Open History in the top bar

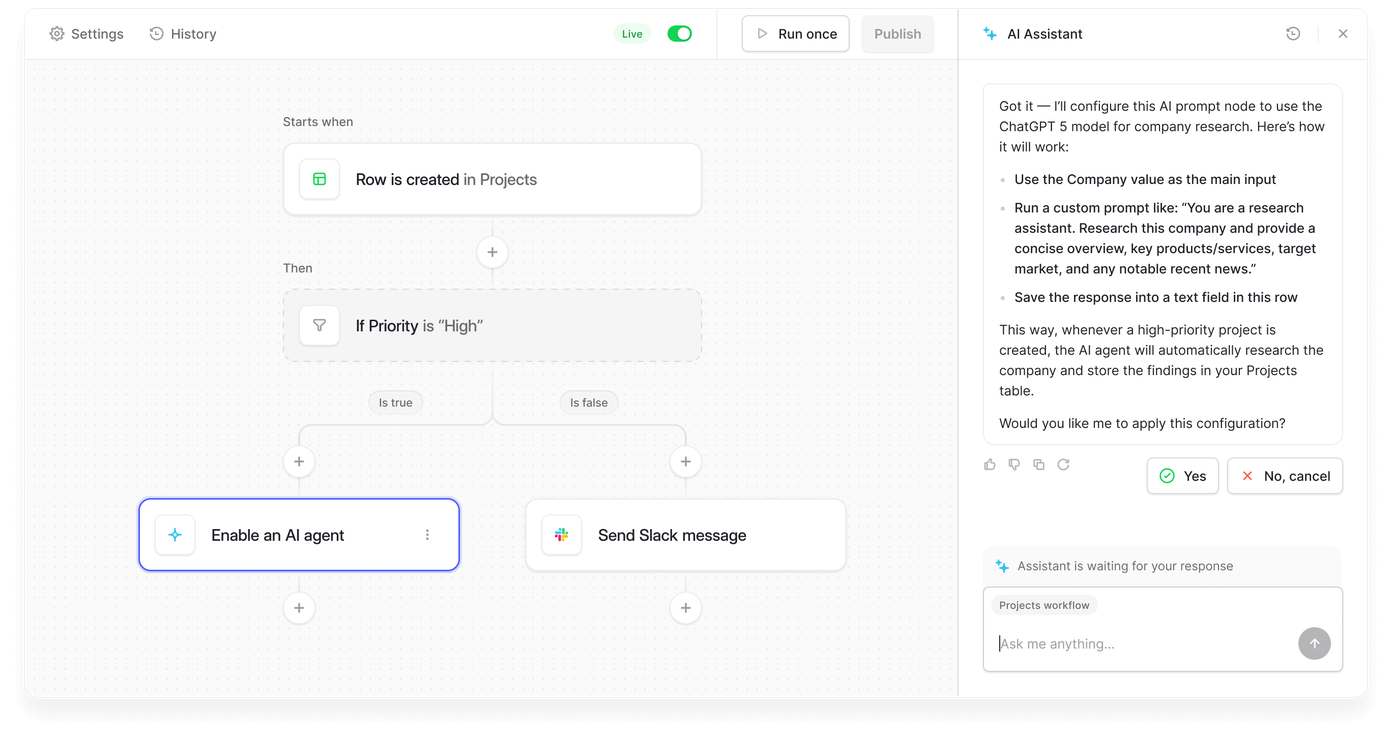pyautogui.click(x=183, y=34)
